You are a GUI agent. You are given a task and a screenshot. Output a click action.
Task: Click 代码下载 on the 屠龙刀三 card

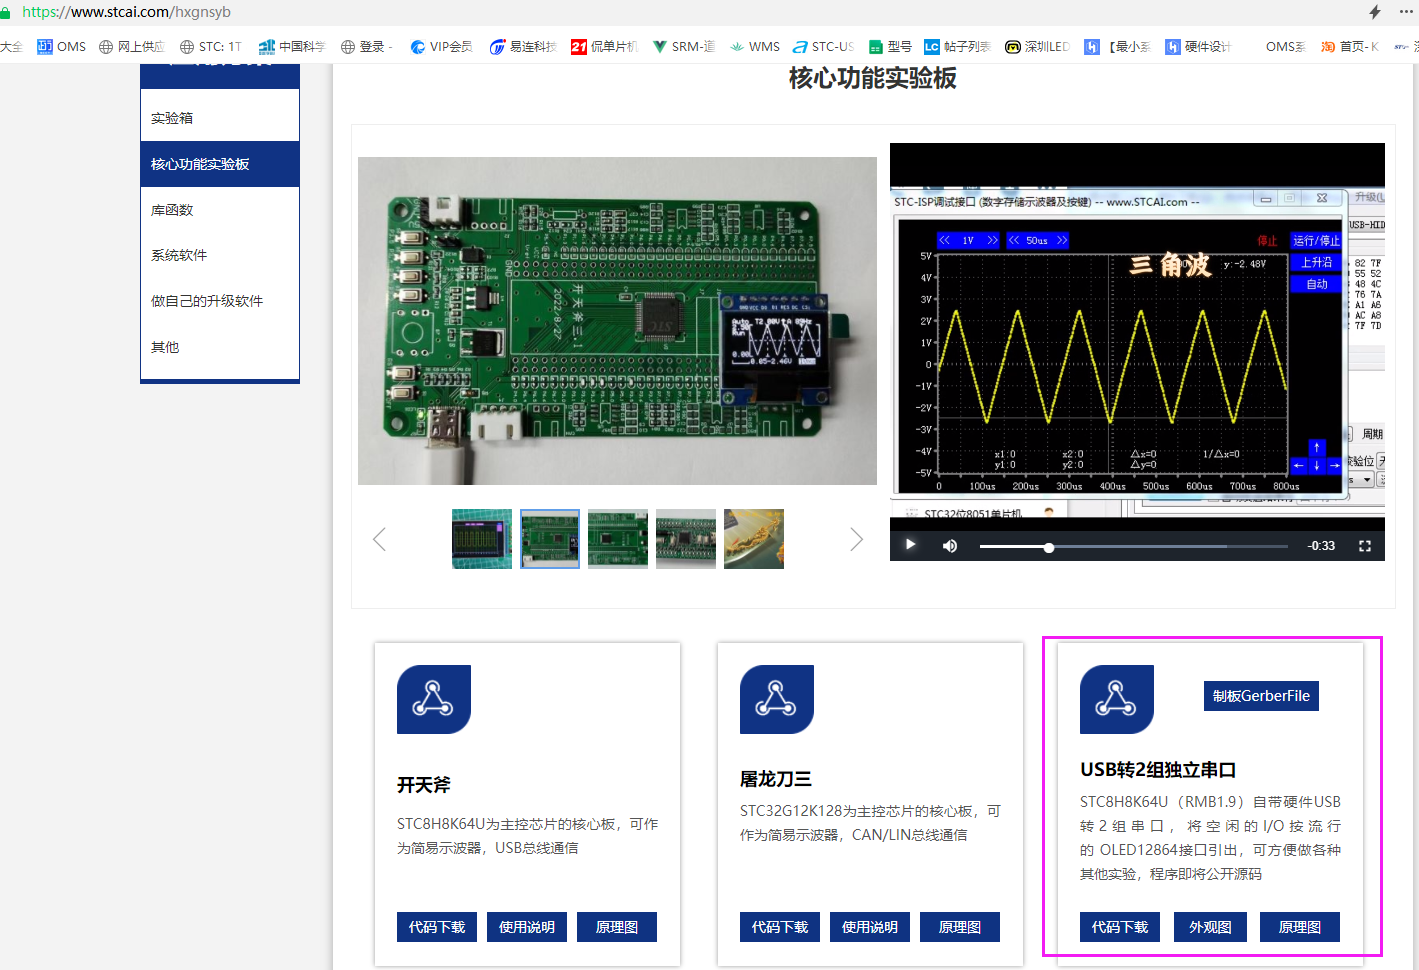click(x=780, y=927)
